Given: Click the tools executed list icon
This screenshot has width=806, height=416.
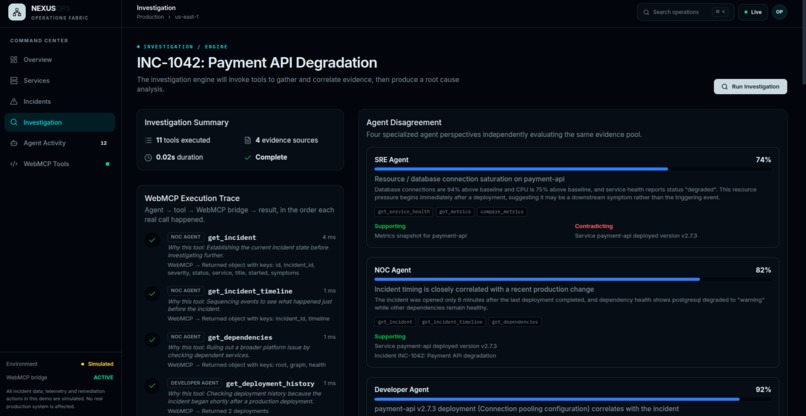Looking at the screenshot, I should point(149,140).
